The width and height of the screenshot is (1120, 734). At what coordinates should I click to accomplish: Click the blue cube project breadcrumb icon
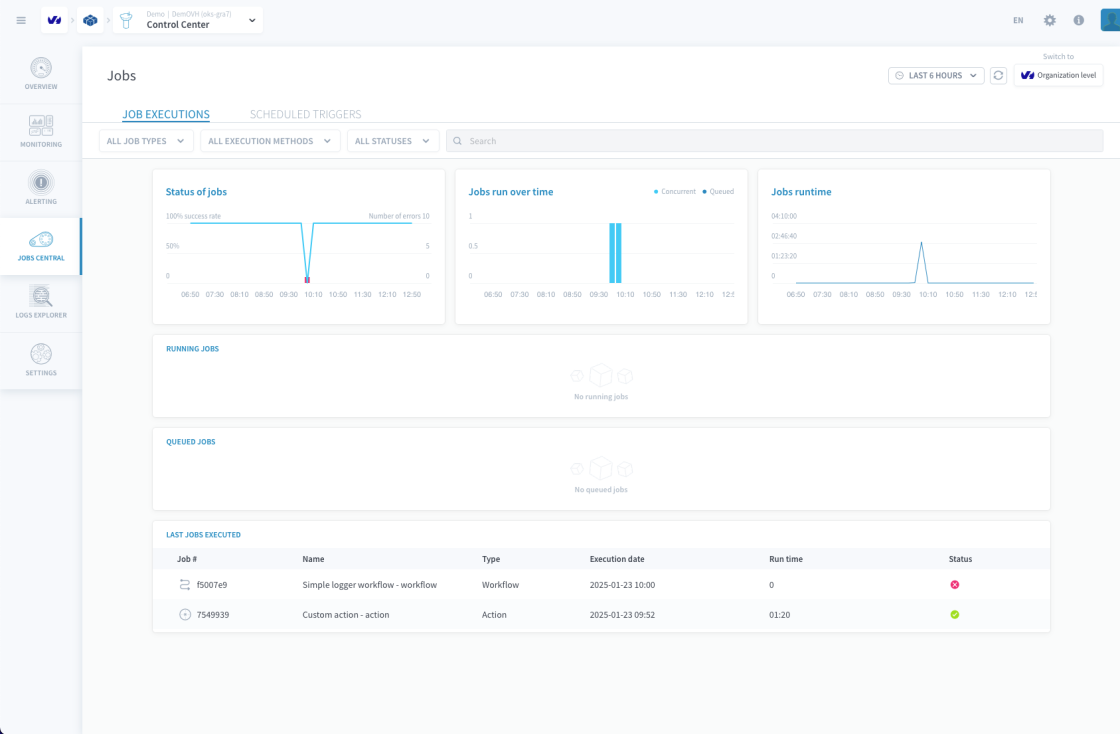tap(90, 20)
